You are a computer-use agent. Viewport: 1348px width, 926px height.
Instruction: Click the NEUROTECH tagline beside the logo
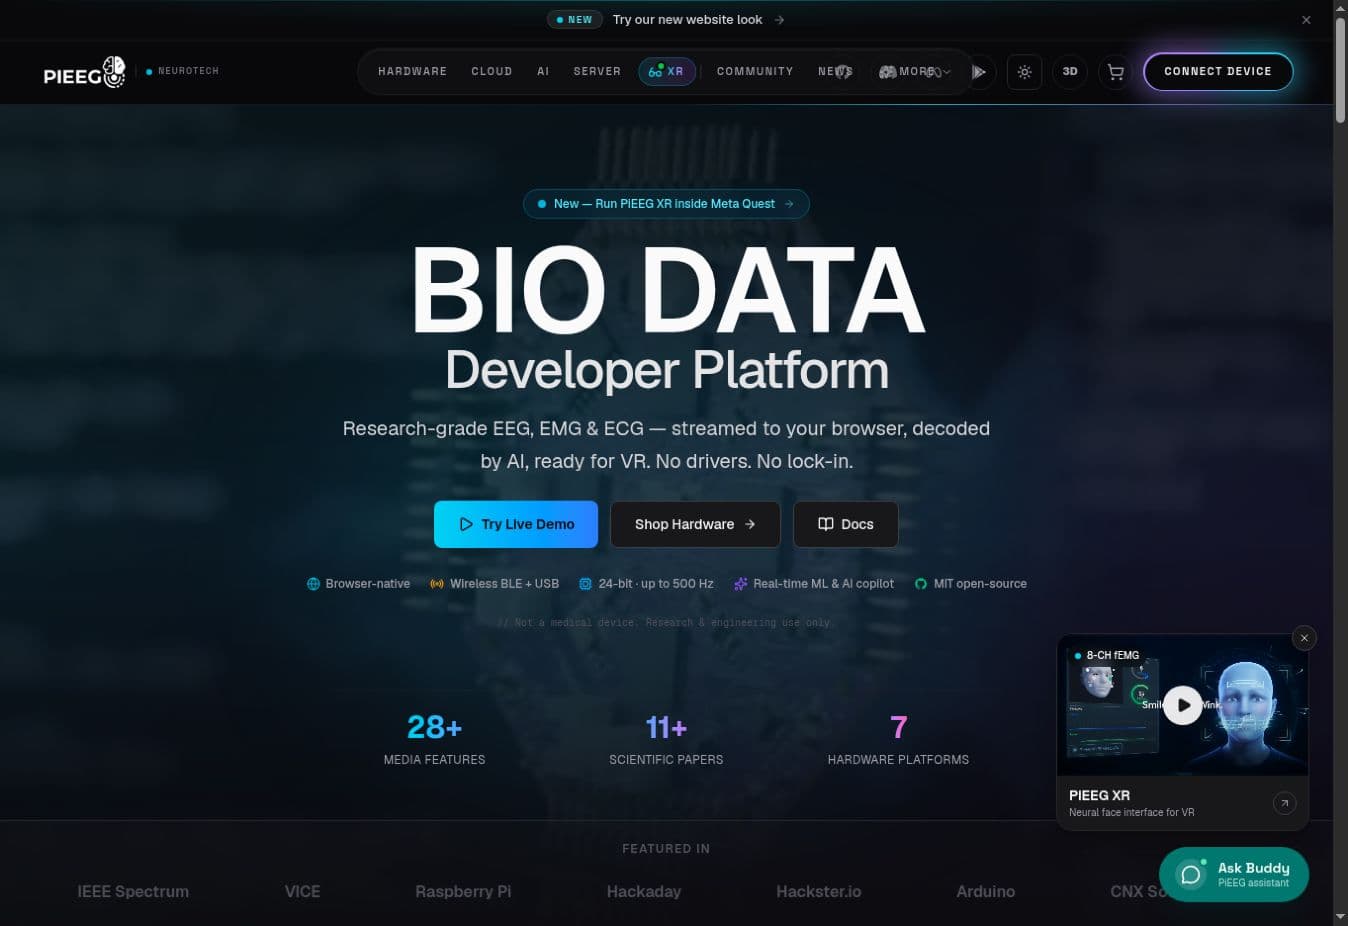(x=188, y=71)
